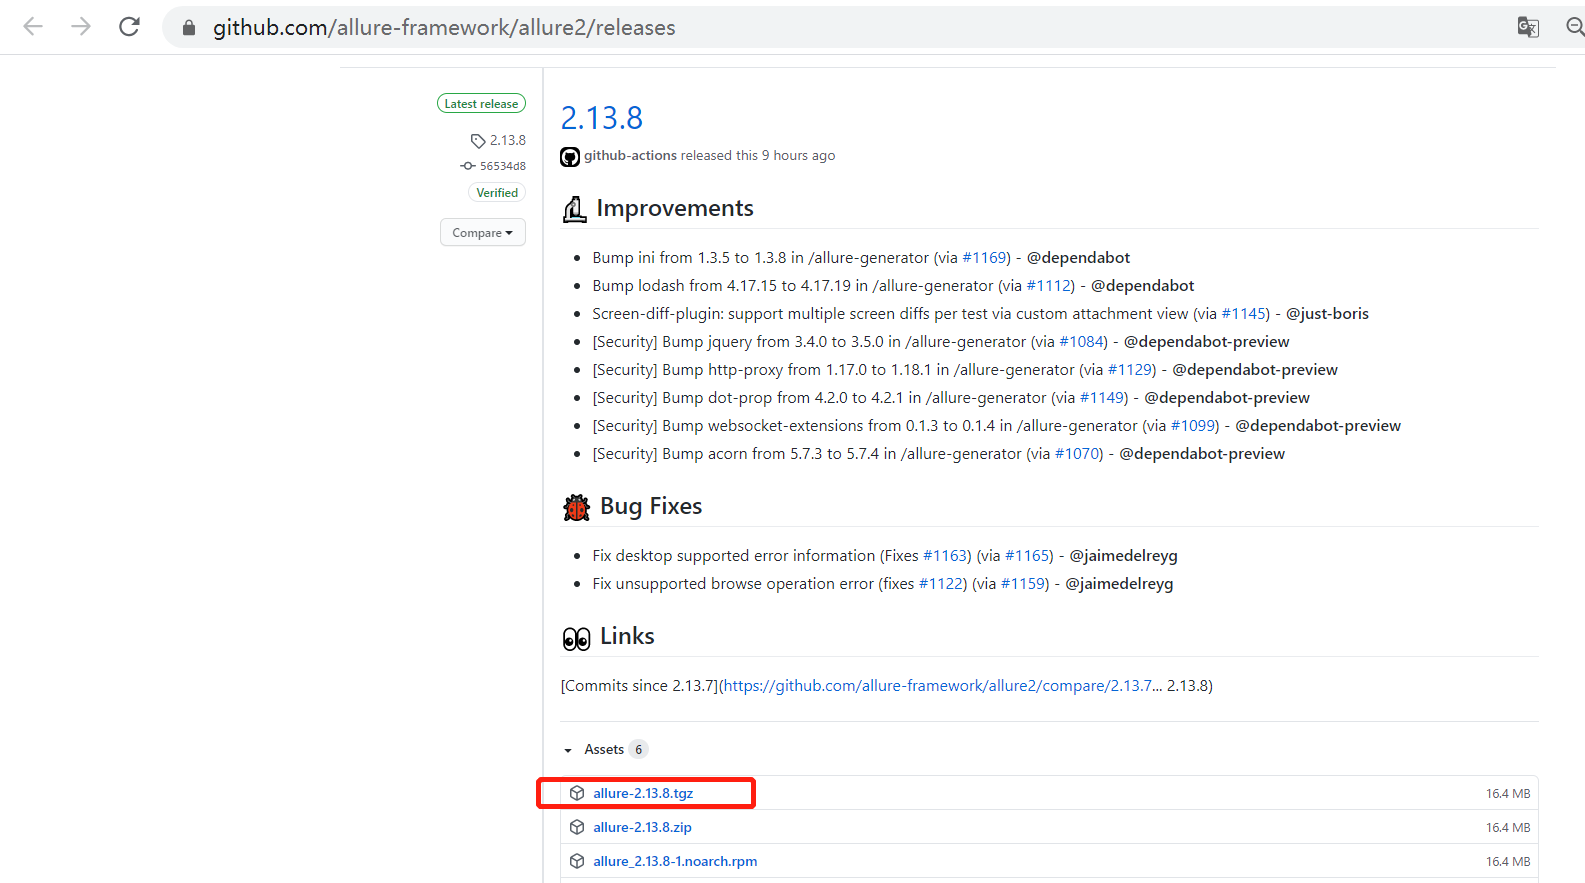This screenshot has width=1585, height=883.
Task: Open @dependabot-preview on the acorn bump line
Action: (x=1202, y=454)
